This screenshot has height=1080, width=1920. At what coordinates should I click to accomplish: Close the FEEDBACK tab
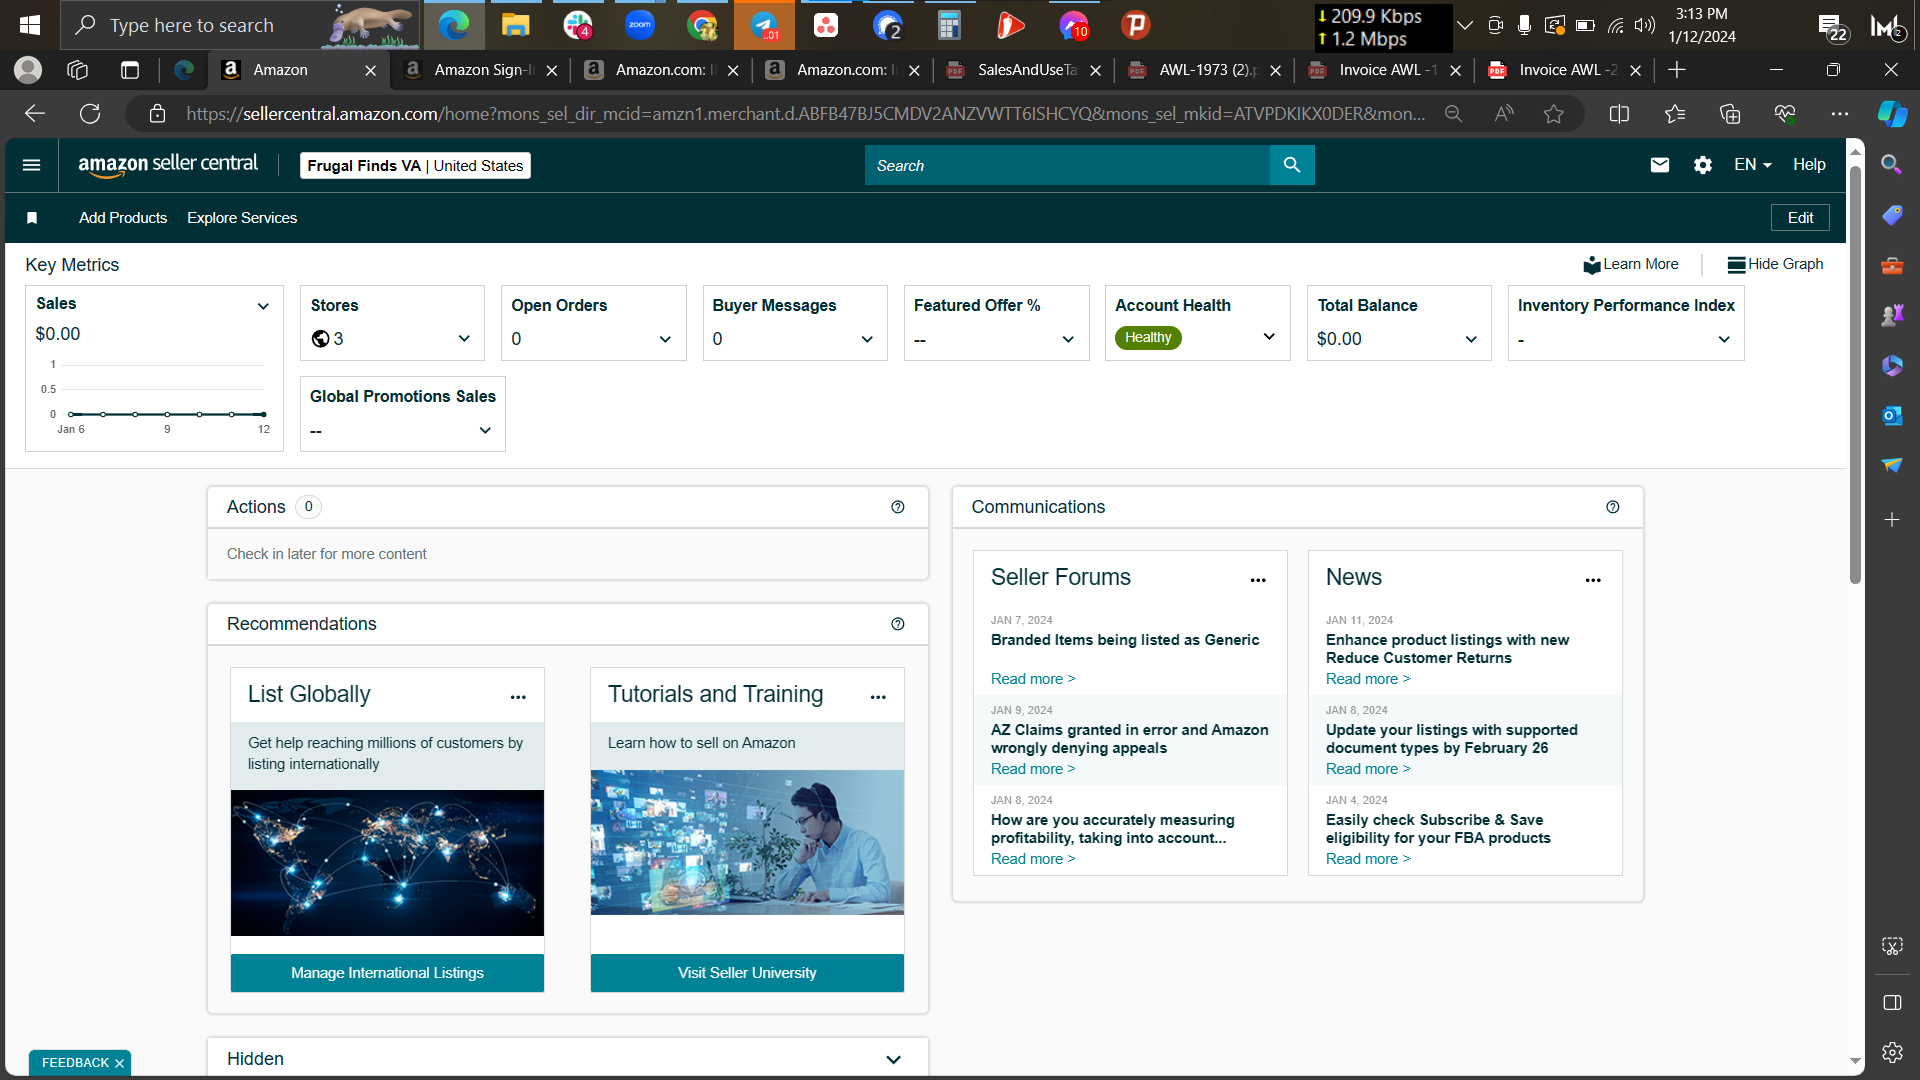pyautogui.click(x=119, y=1063)
